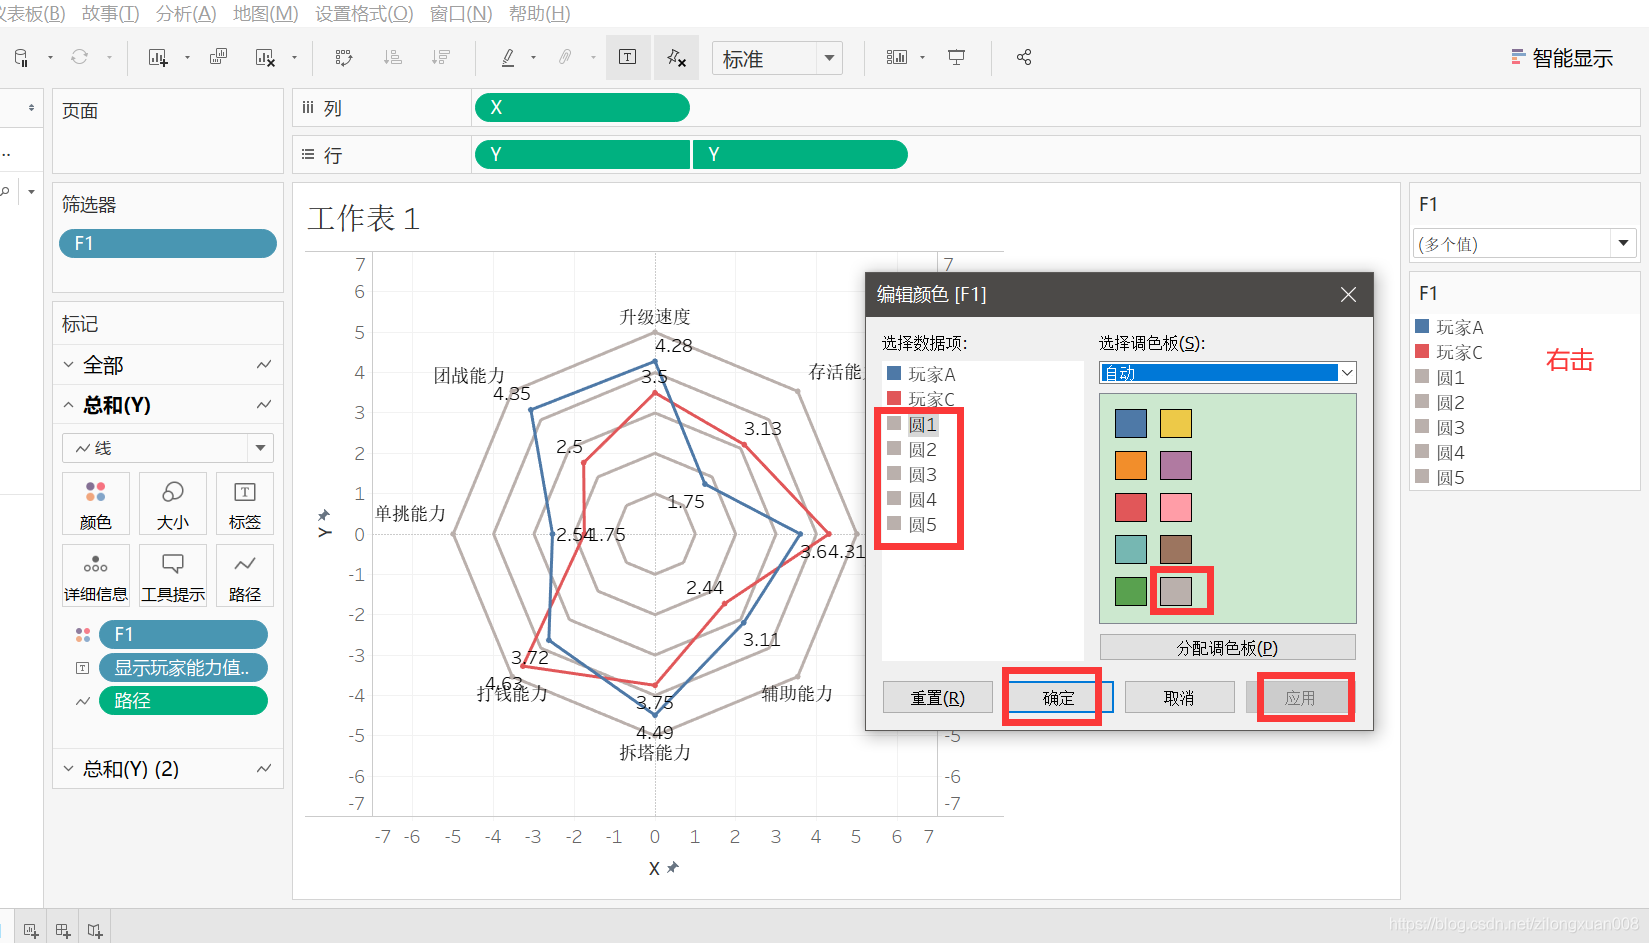1649x943 pixels.
Task: Open the 分析(A) menu
Action: click(186, 14)
